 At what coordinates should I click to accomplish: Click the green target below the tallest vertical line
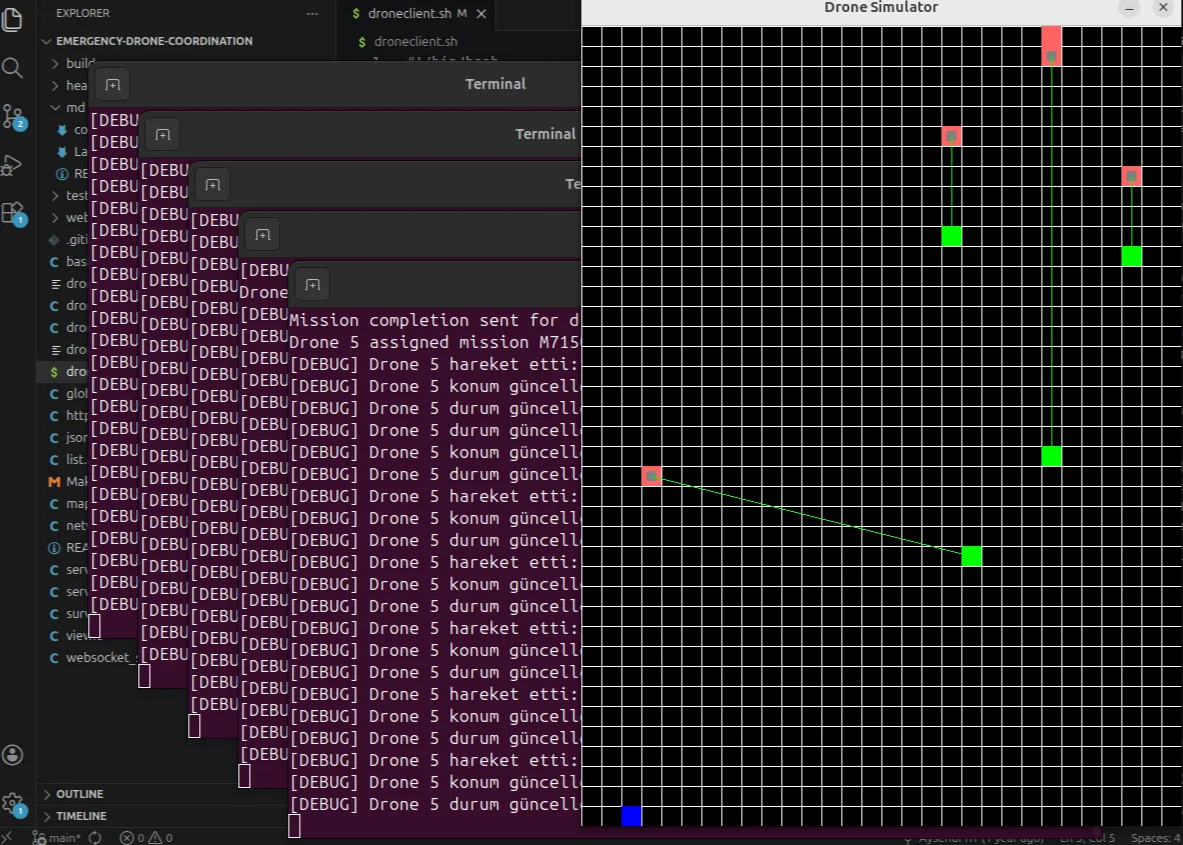point(1052,456)
